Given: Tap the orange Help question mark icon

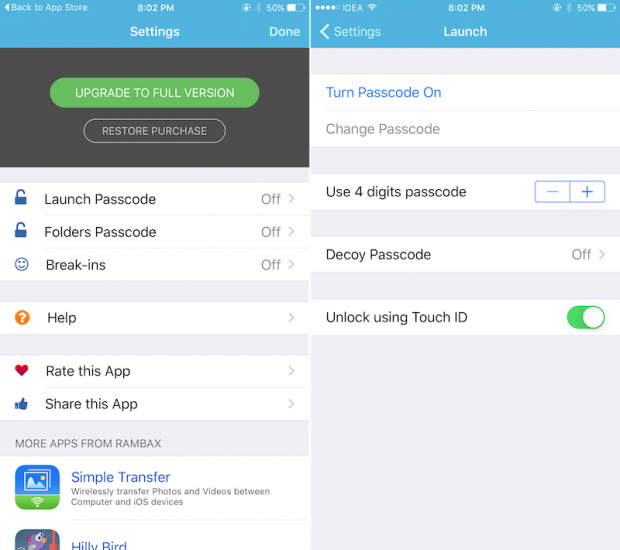Looking at the screenshot, I should [x=22, y=318].
